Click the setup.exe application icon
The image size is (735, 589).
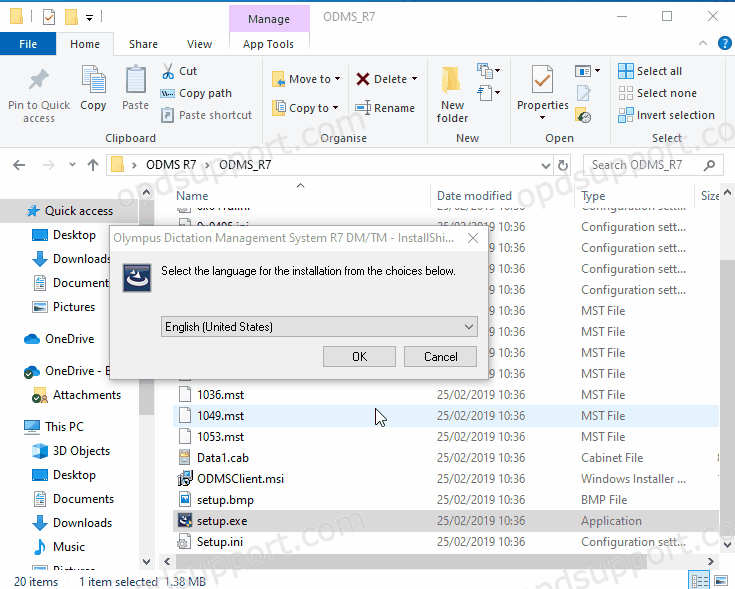185,521
